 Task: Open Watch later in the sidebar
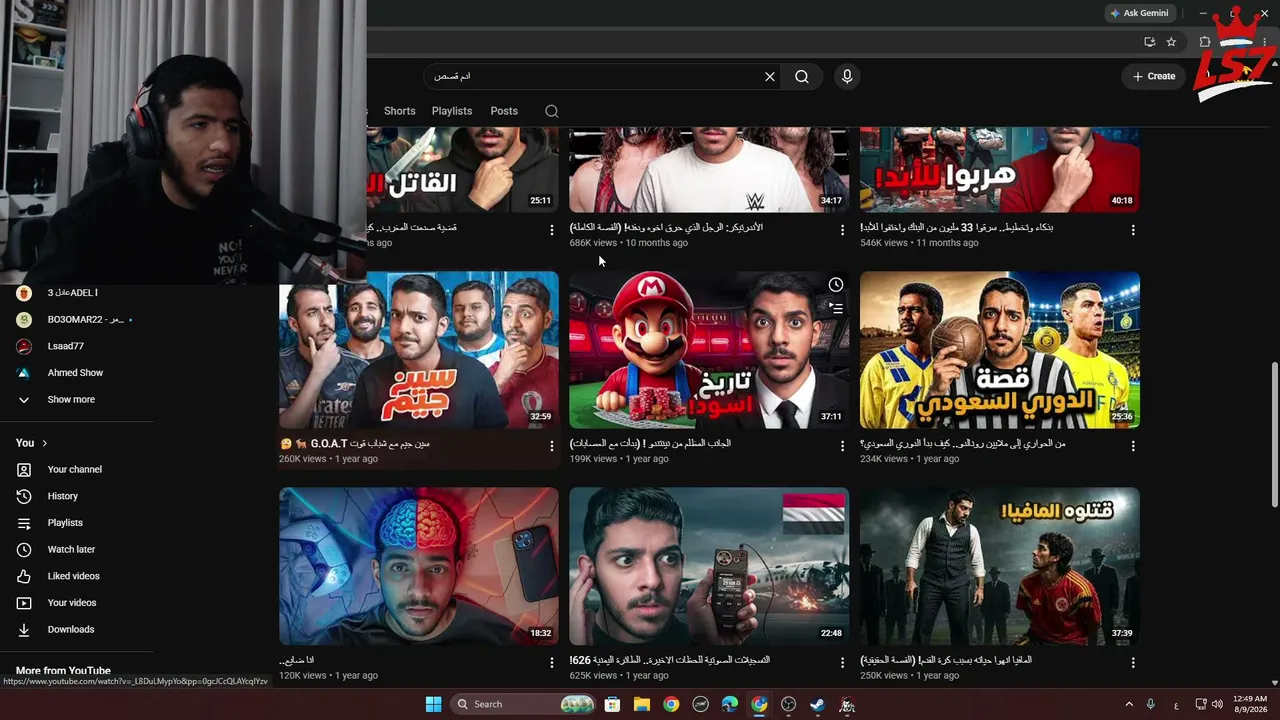click(x=72, y=550)
